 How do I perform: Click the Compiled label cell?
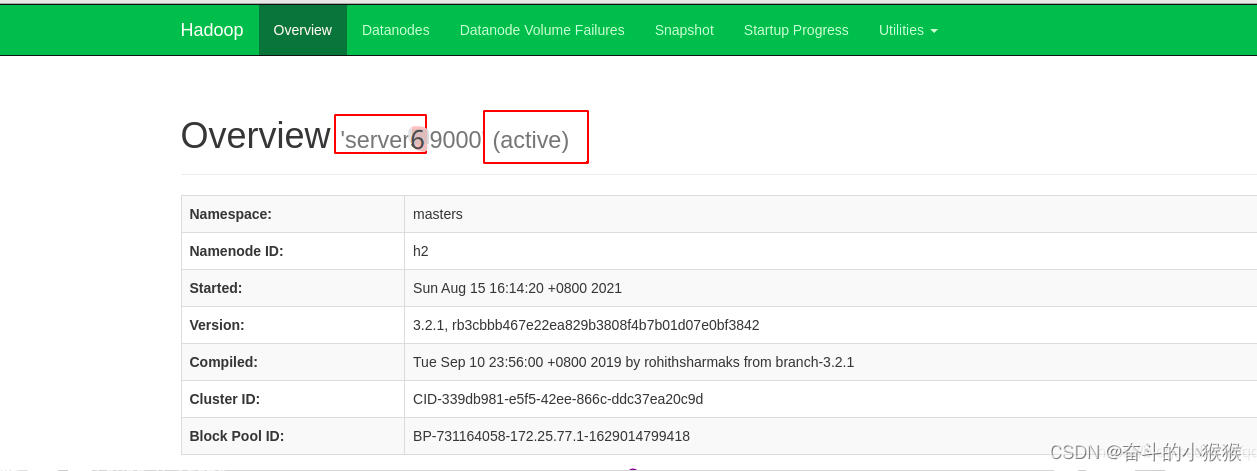pyautogui.click(x=293, y=362)
